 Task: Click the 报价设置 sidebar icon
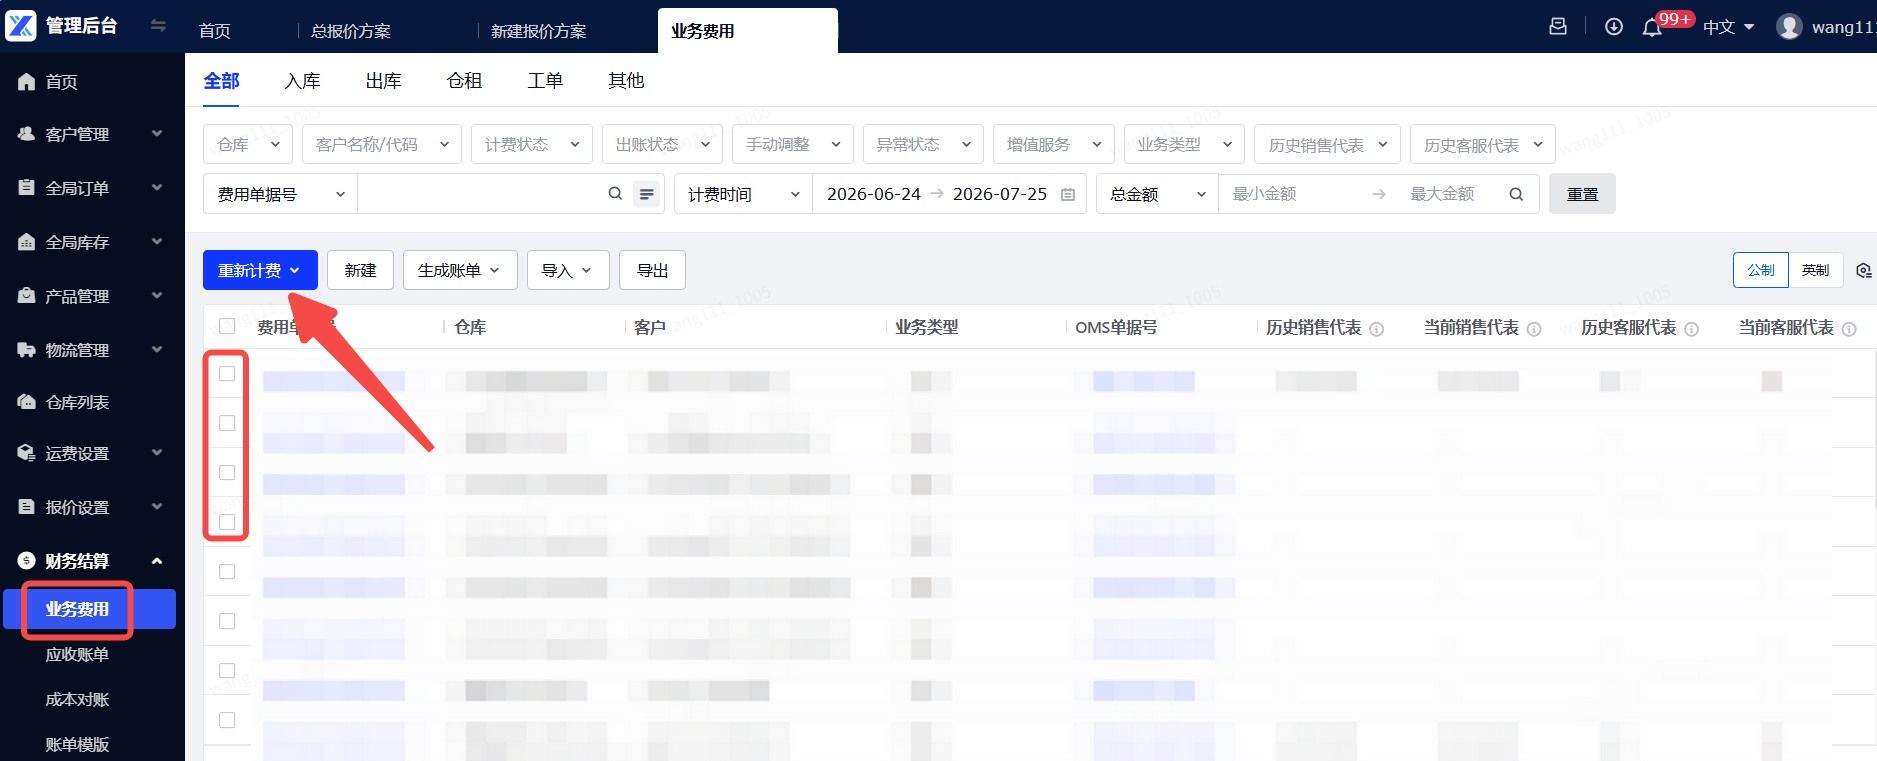pyautogui.click(x=27, y=507)
